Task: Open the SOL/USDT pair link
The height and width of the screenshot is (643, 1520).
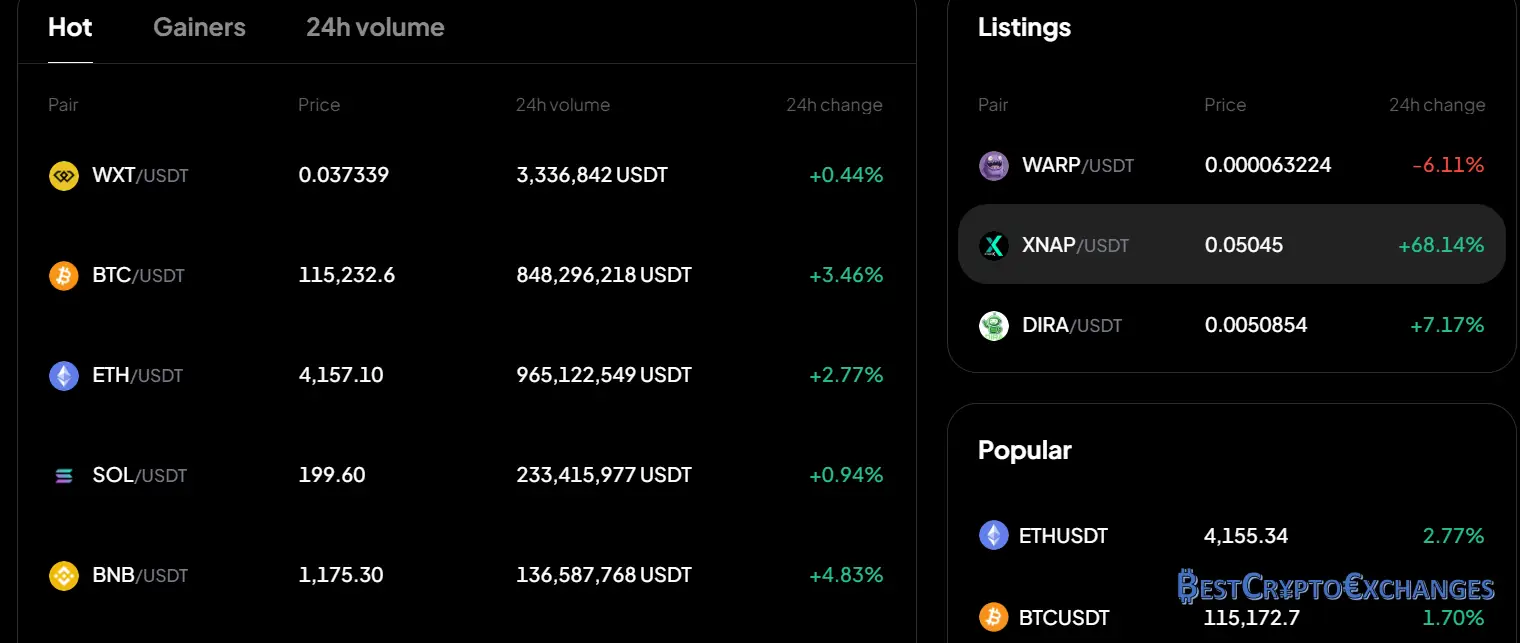Action: pos(140,476)
